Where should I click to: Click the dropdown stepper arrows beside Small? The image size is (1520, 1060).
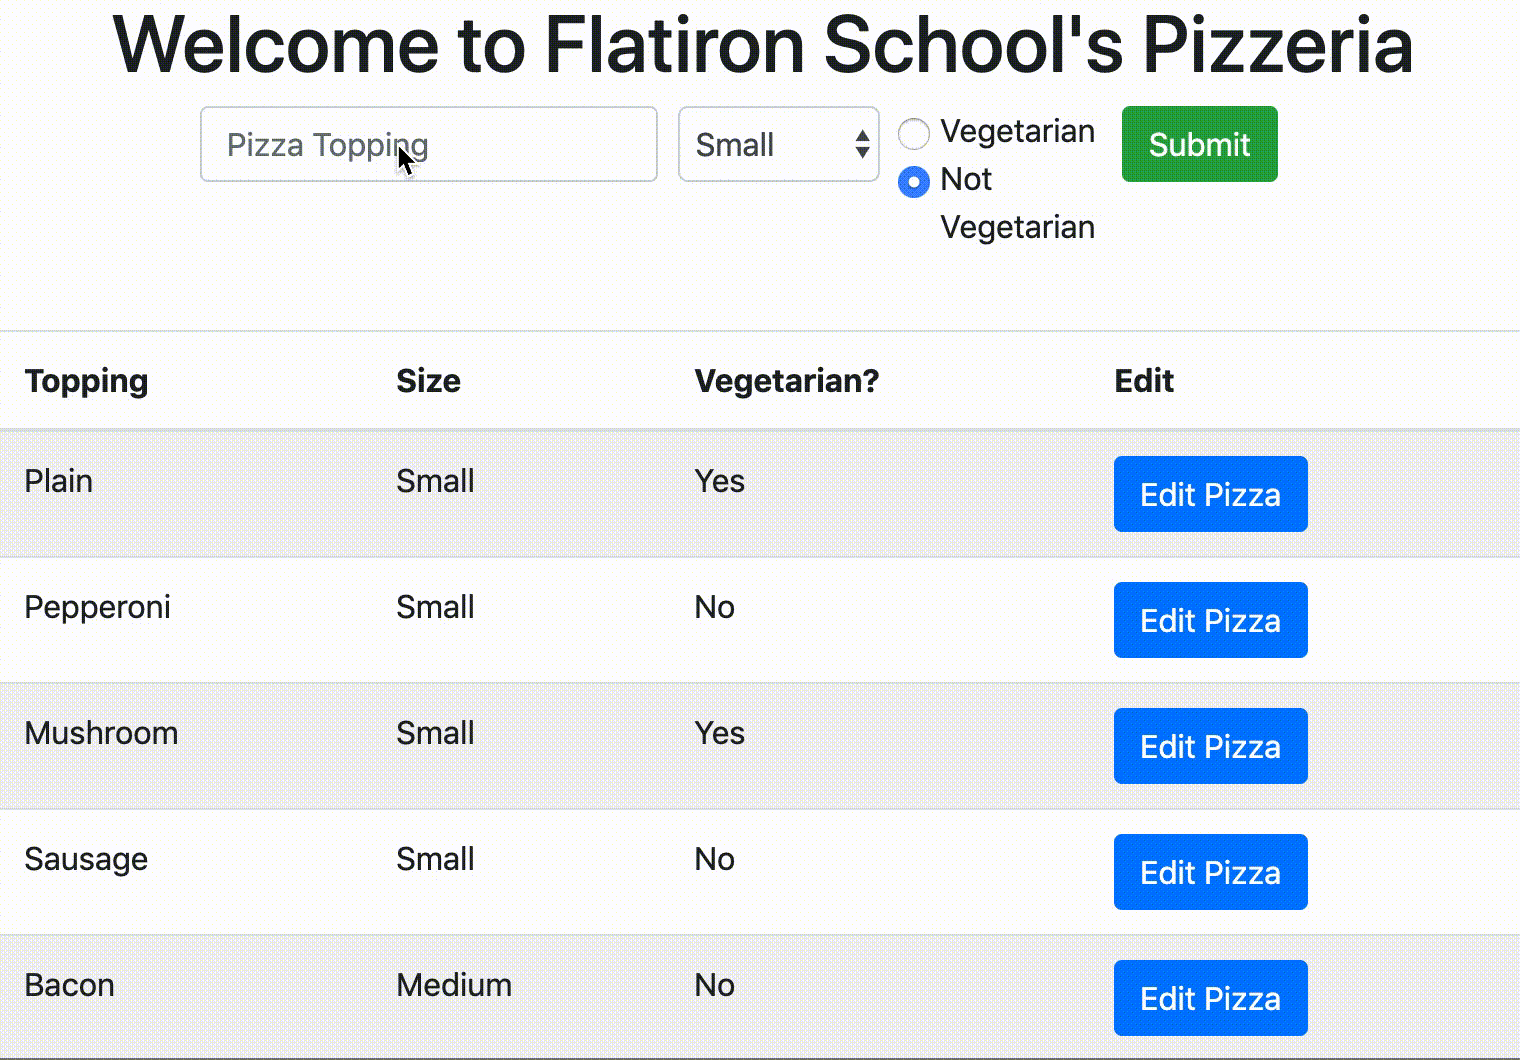(x=861, y=145)
